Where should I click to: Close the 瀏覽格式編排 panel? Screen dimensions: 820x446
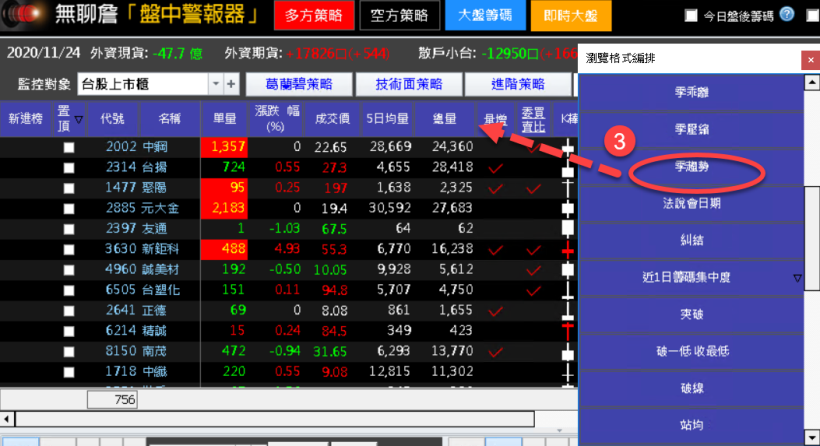808,60
